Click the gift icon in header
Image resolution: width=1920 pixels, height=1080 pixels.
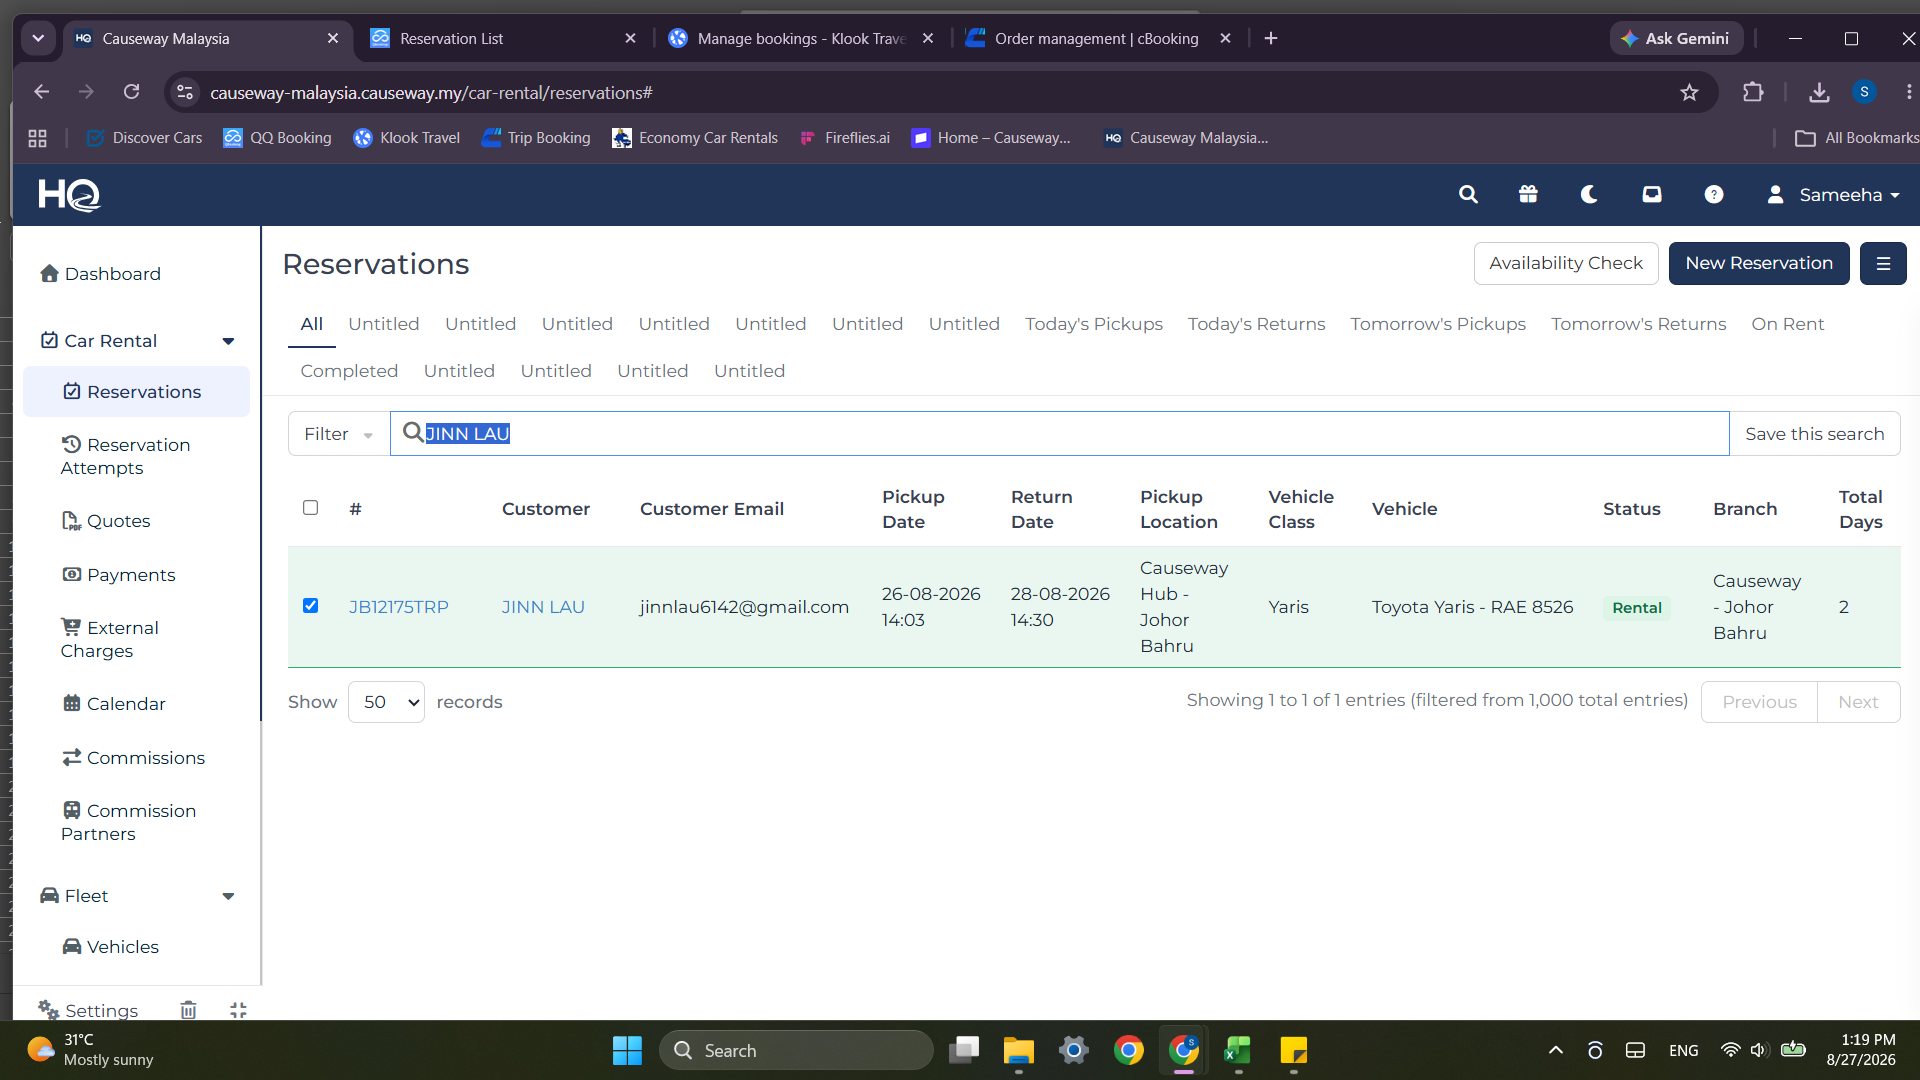coord(1528,195)
